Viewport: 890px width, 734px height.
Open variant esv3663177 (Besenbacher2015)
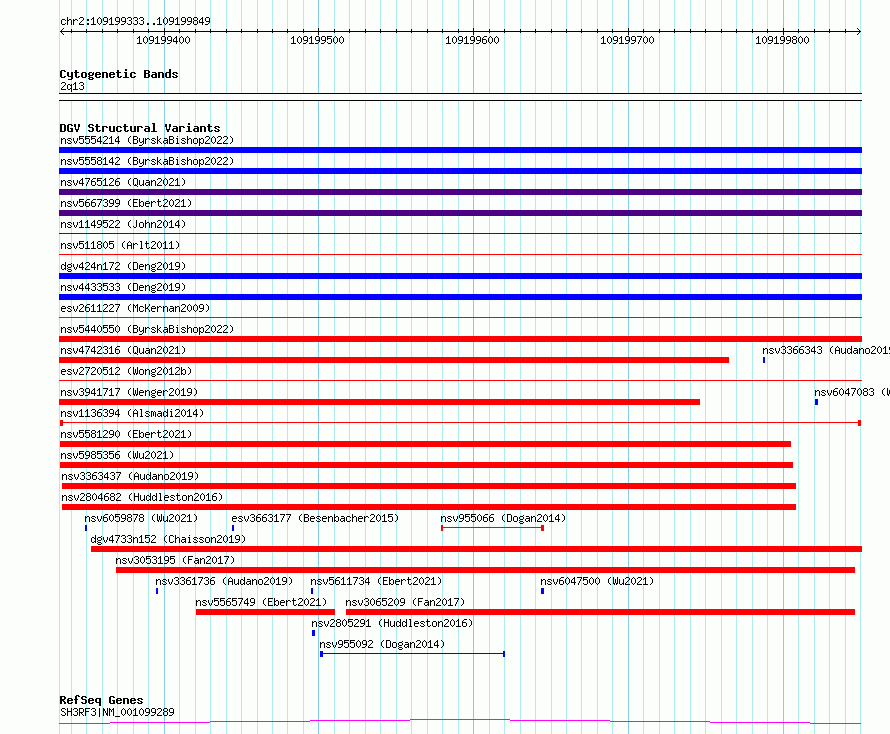tap(315, 518)
